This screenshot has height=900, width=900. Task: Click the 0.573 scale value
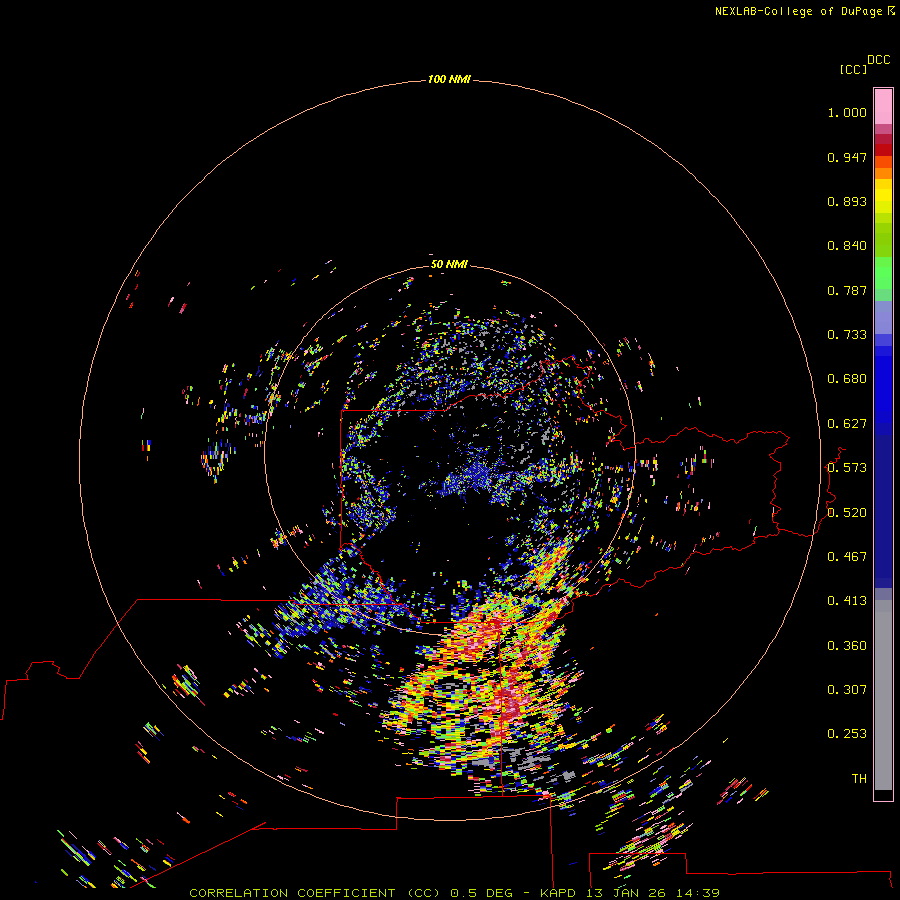click(847, 468)
